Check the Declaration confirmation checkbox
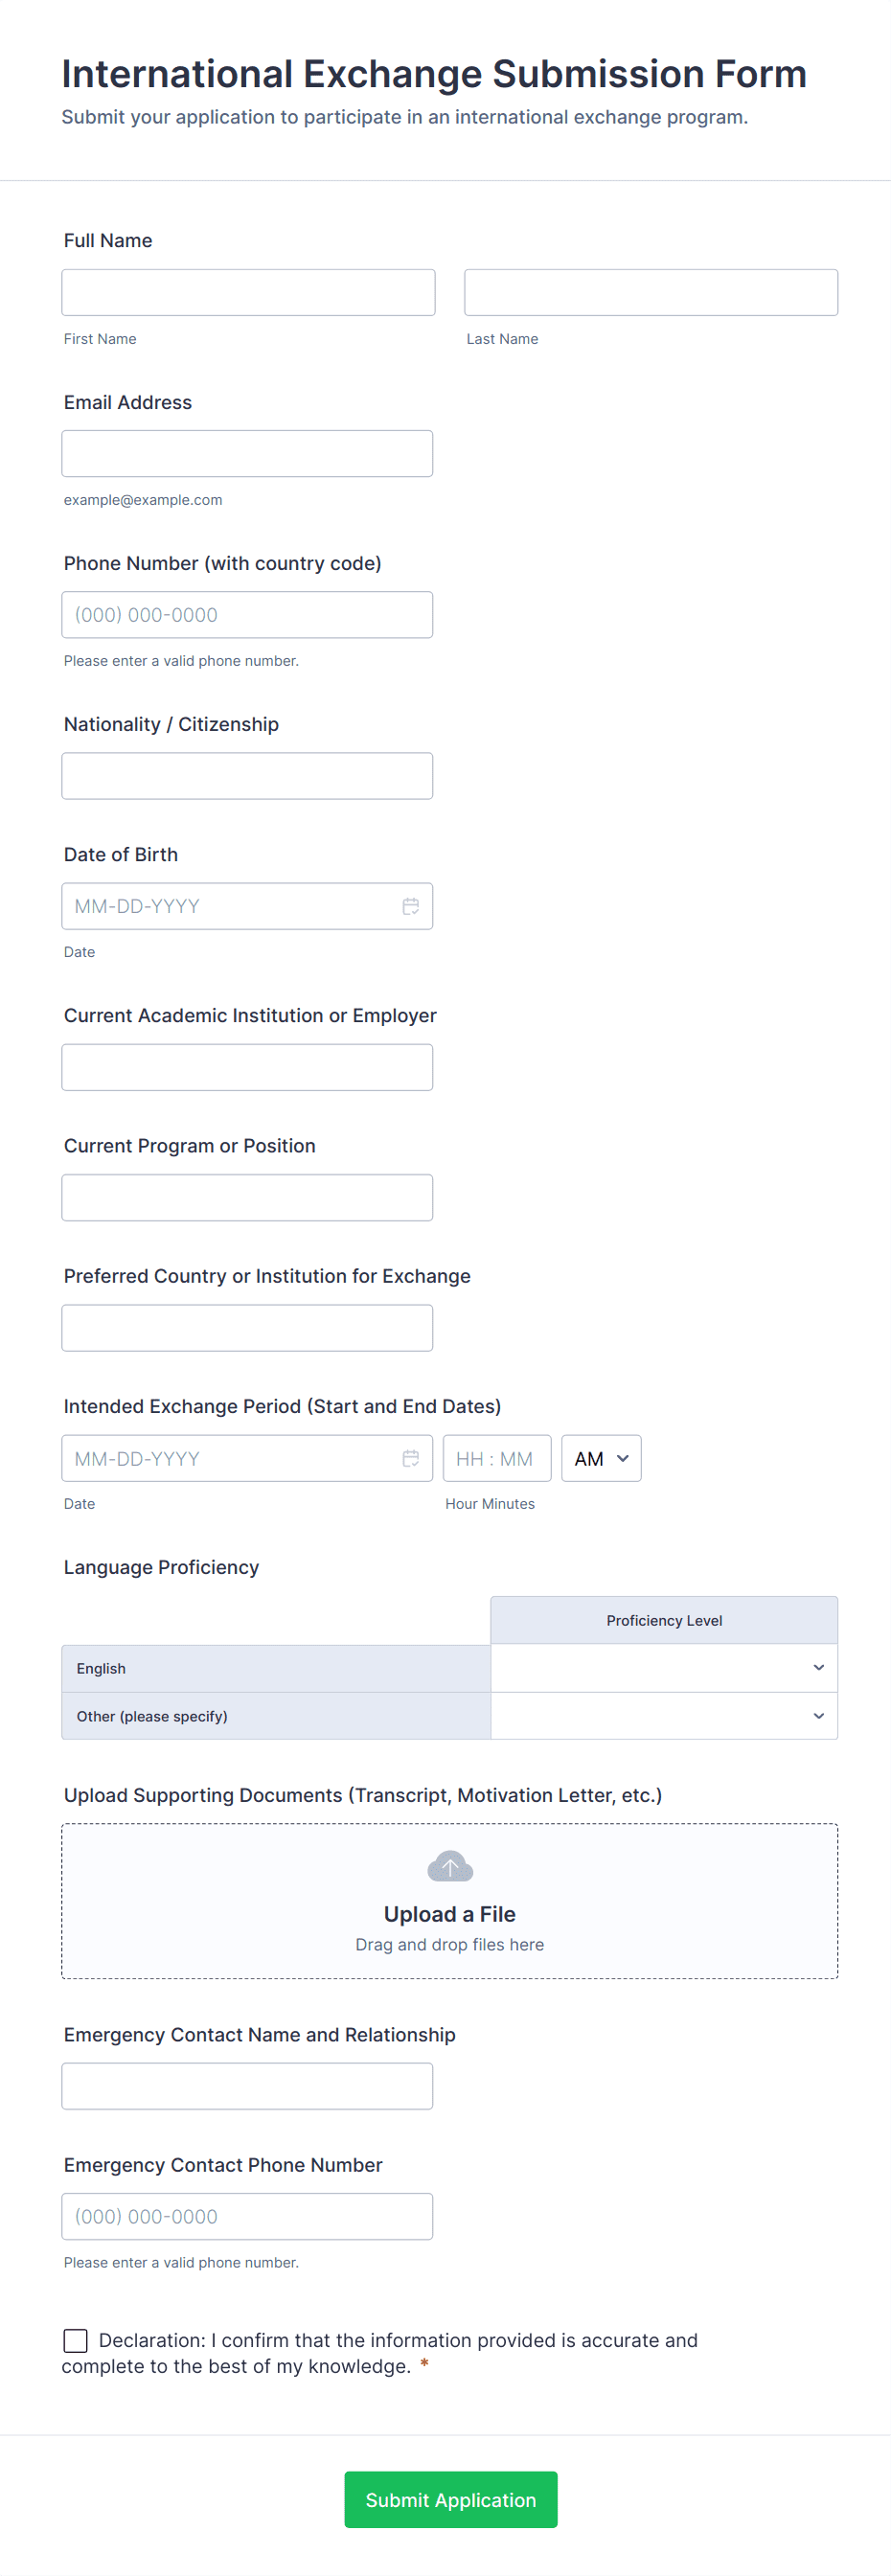Viewport: 891px width, 2576px height. pyautogui.click(x=76, y=2340)
